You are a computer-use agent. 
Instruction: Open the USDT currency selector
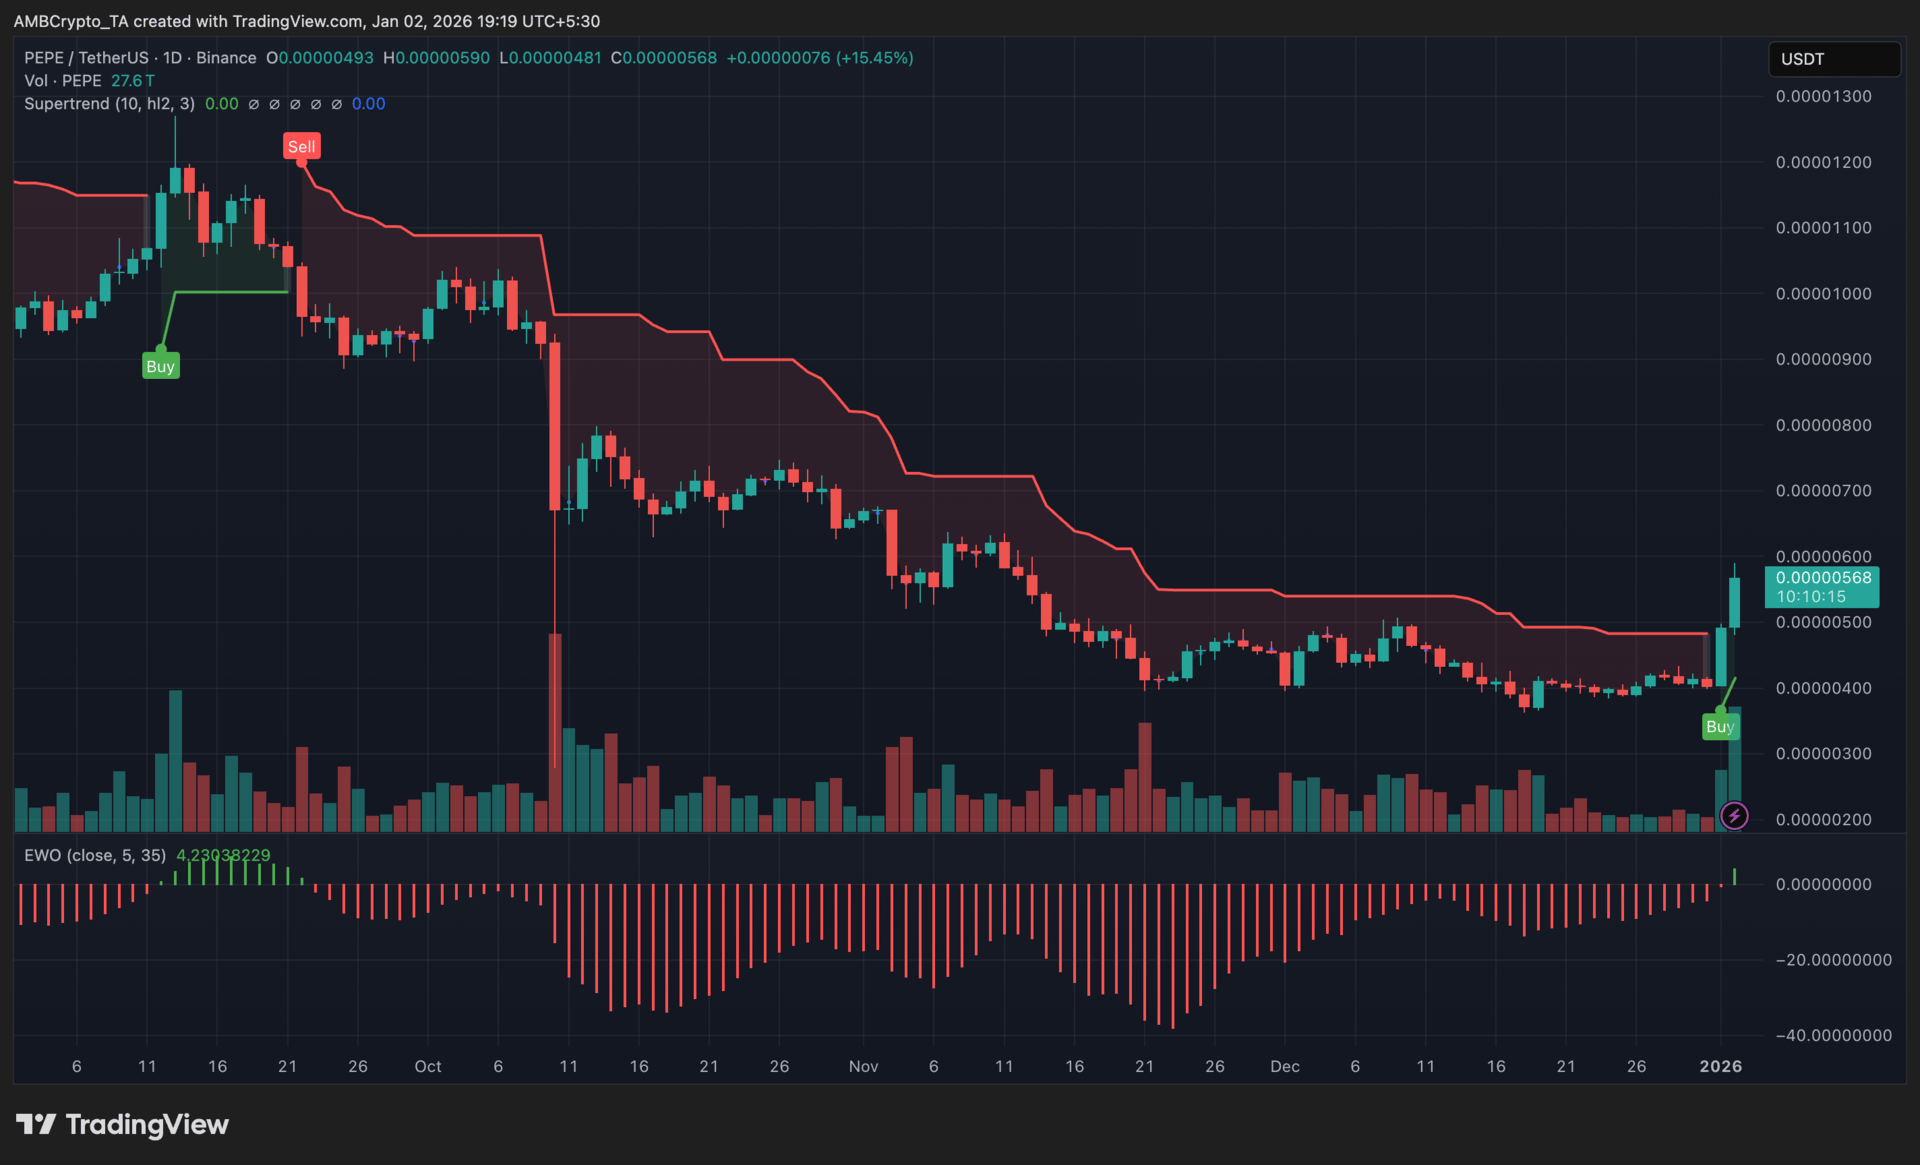pyautogui.click(x=1833, y=59)
